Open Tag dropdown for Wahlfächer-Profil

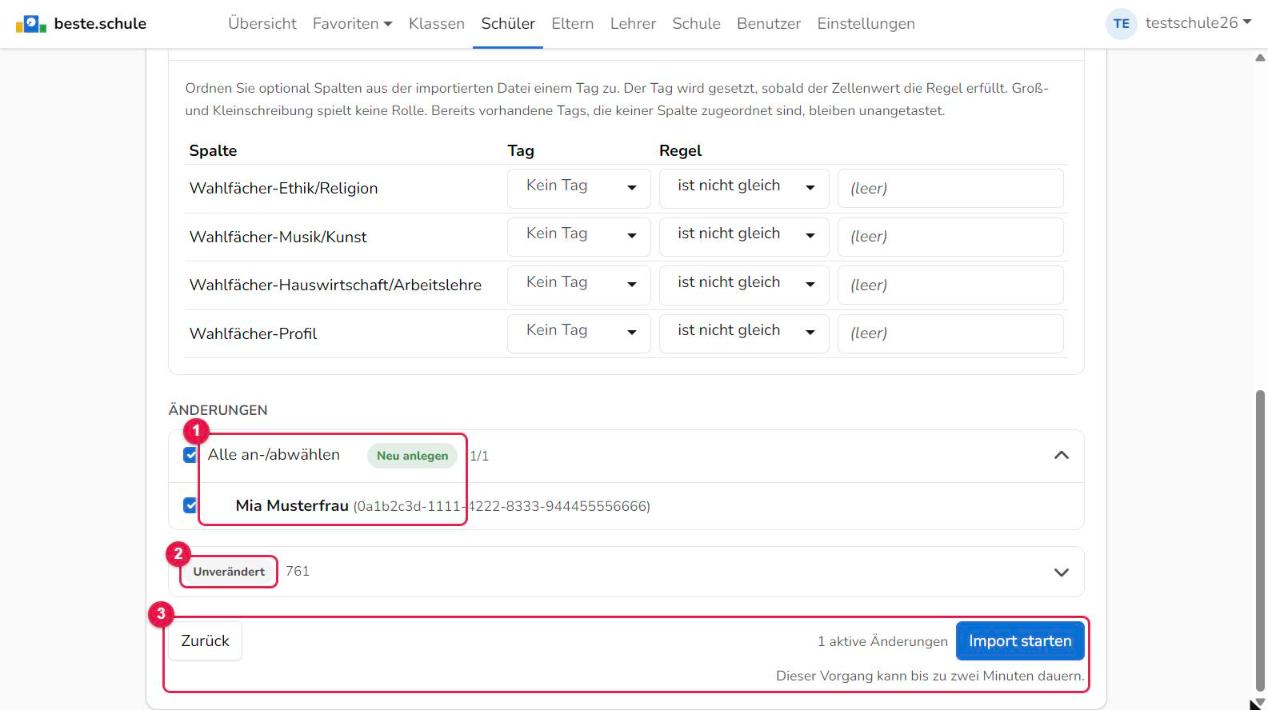579,334
